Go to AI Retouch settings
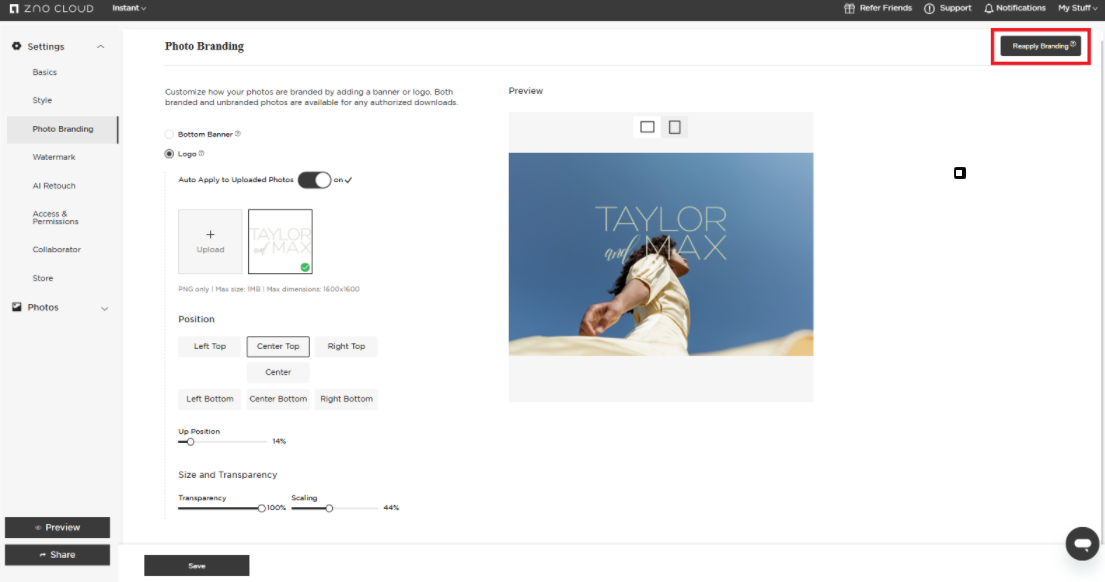This screenshot has width=1105, height=582. pyautogui.click(x=54, y=186)
